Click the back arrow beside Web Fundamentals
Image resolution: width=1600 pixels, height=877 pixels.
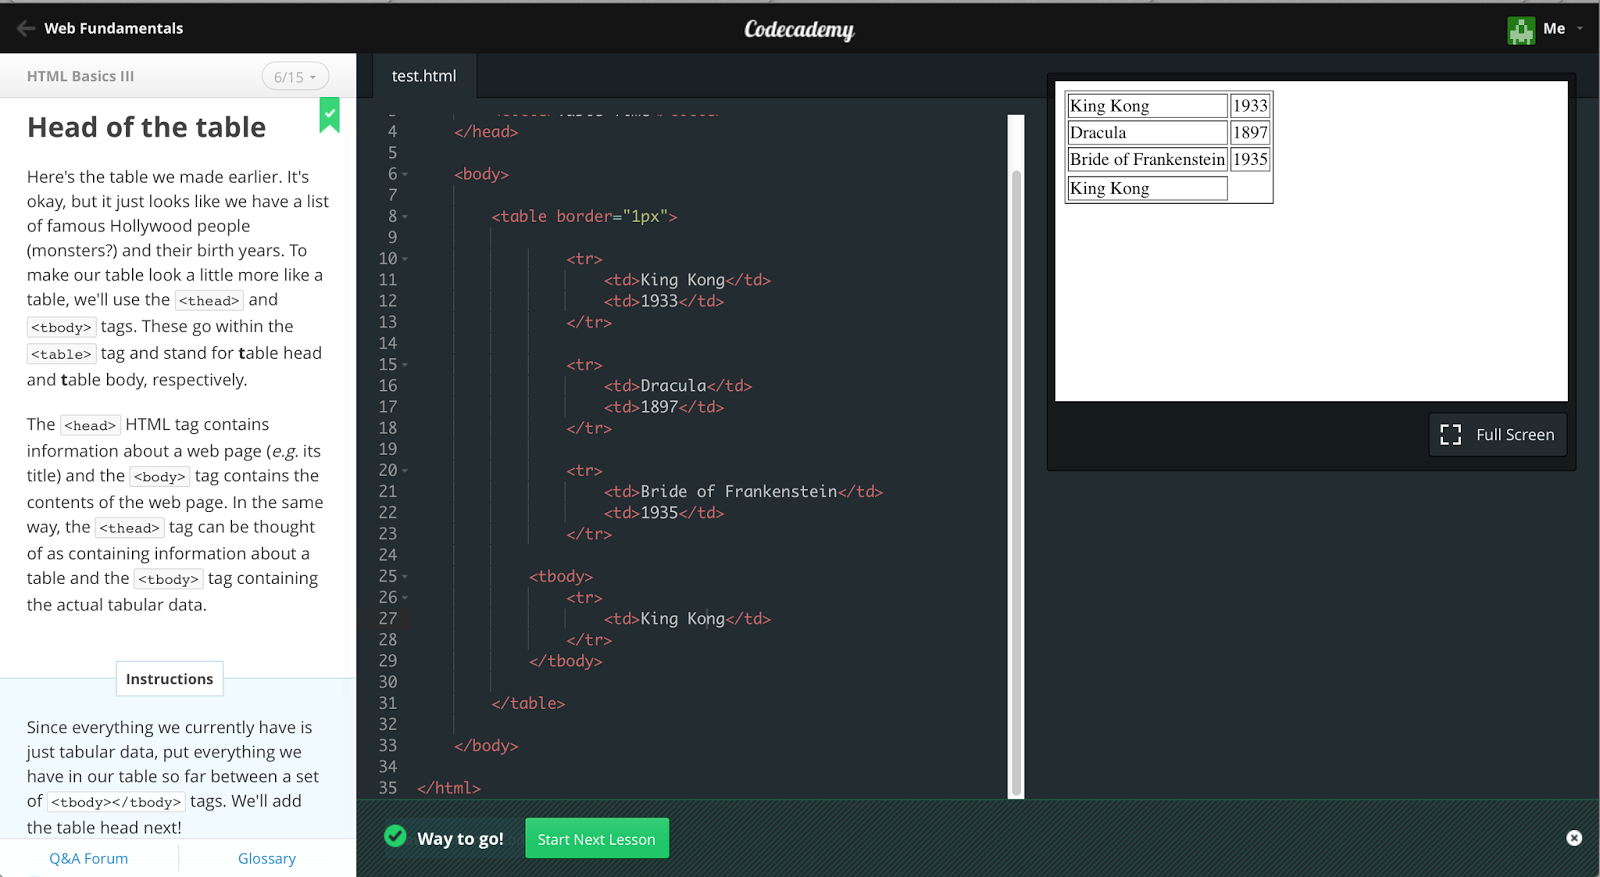pyautogui.click(x=25, y=28)
